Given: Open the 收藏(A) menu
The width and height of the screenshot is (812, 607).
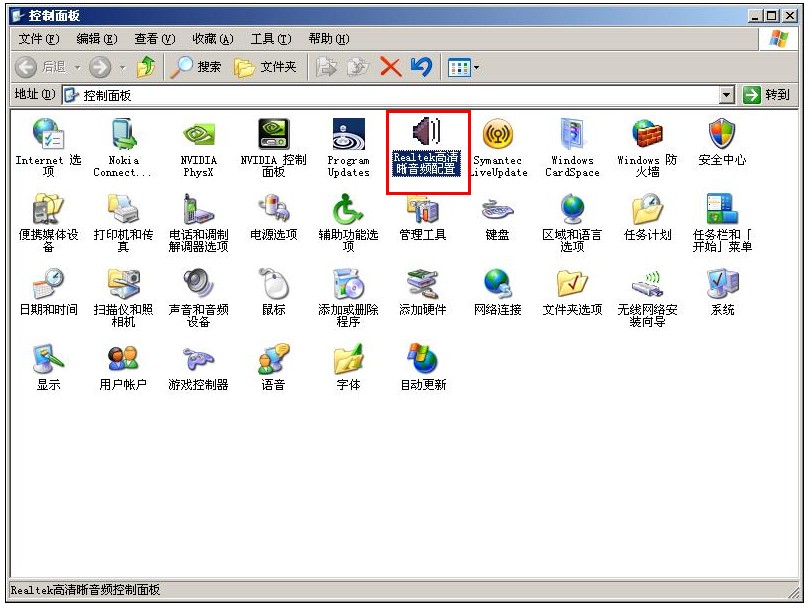Looking at the screenshot, I should (213, 39).
